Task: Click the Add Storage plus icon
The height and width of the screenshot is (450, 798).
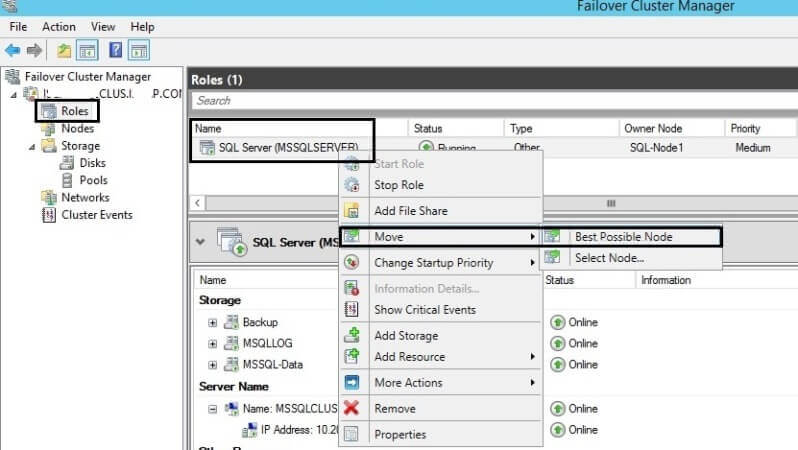Action: (x=352, y=335)
